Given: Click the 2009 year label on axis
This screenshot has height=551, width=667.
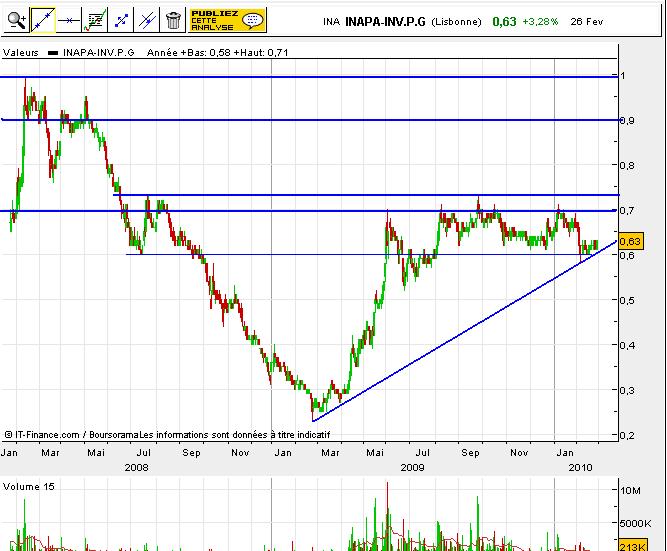Looking at the screenshot, I should pyautogui.click(x=412, y=466).
